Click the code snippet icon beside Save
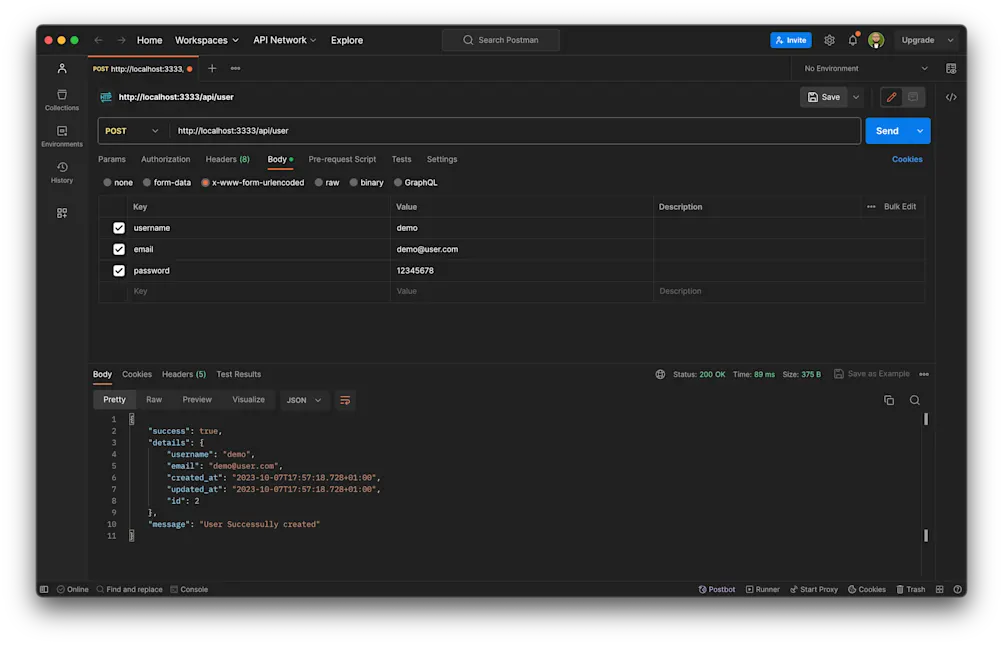 click(950, 97)
